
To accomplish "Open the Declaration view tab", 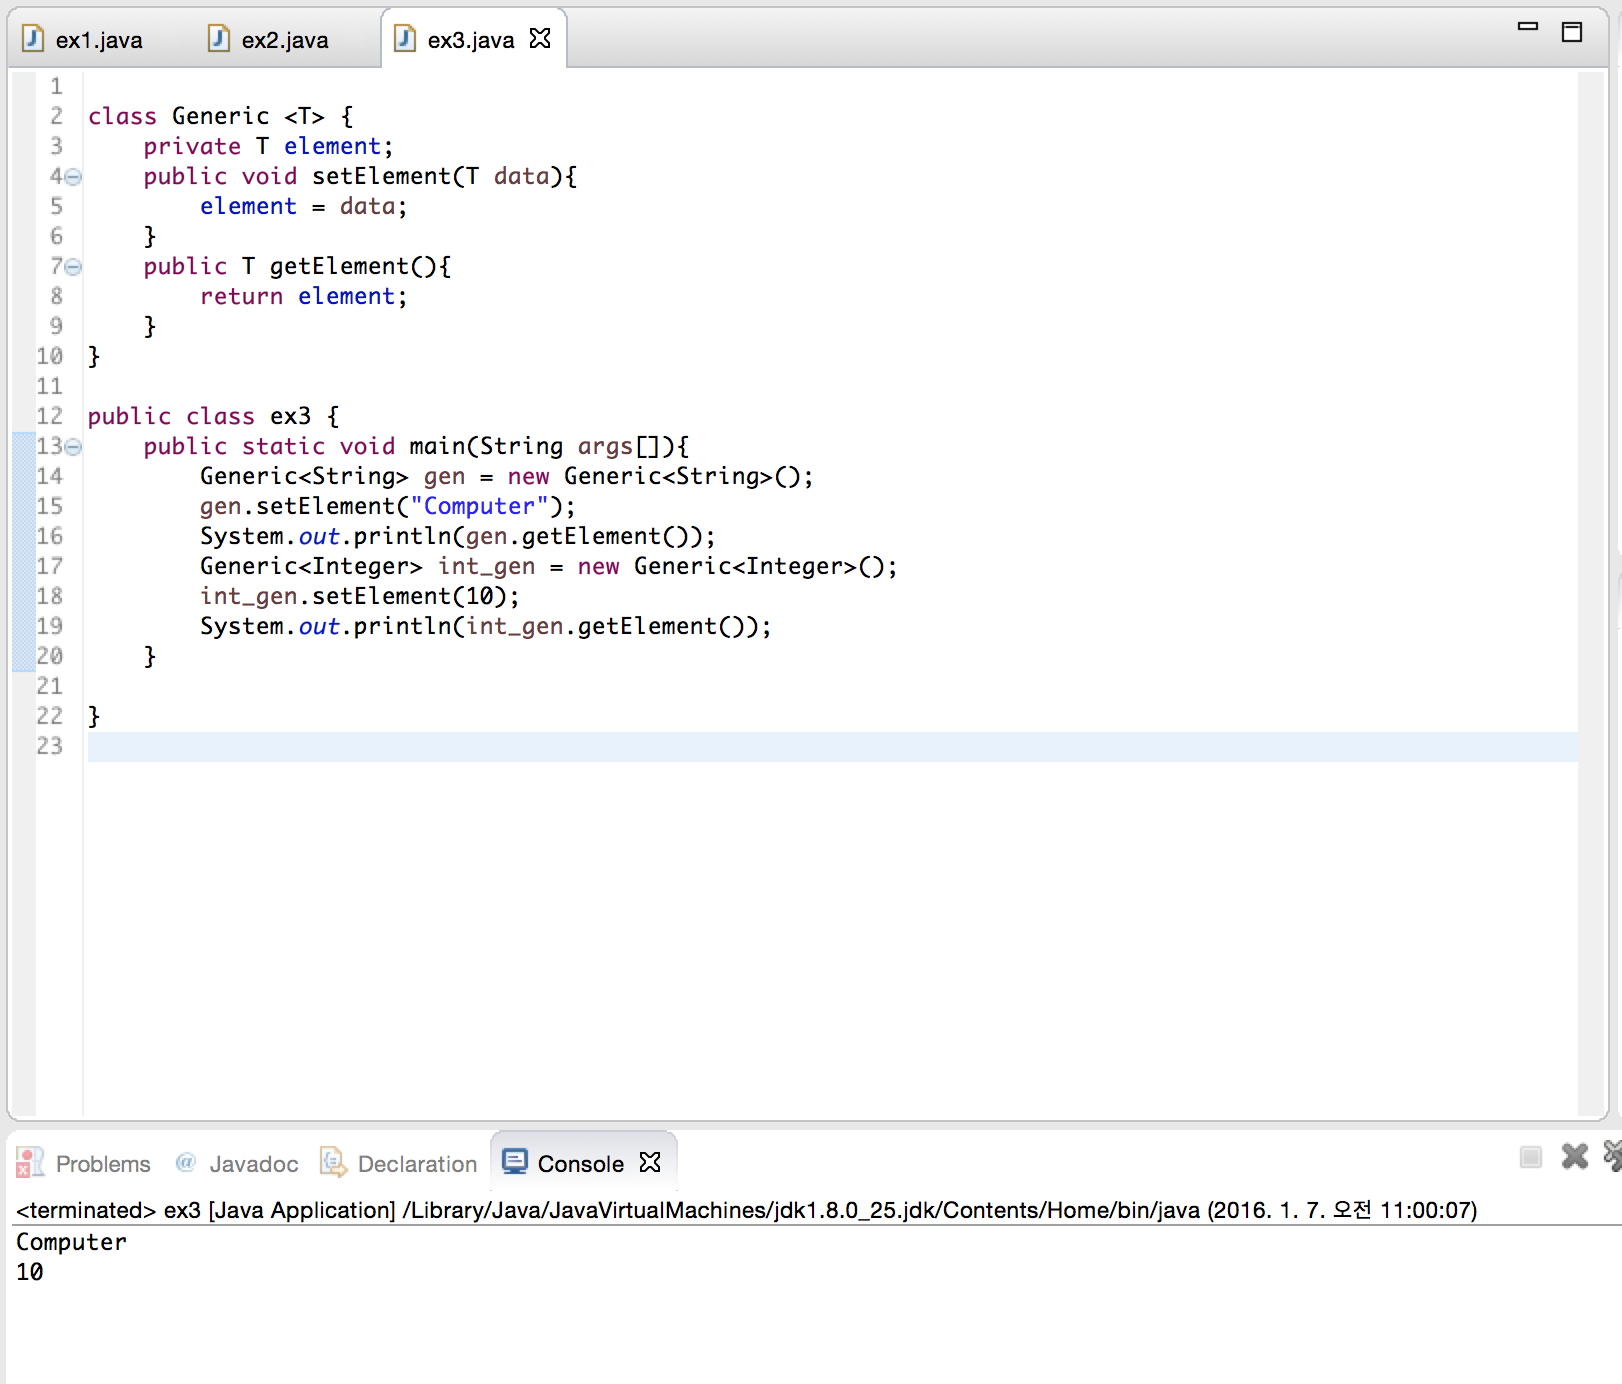I will [x=416, y=1163].
